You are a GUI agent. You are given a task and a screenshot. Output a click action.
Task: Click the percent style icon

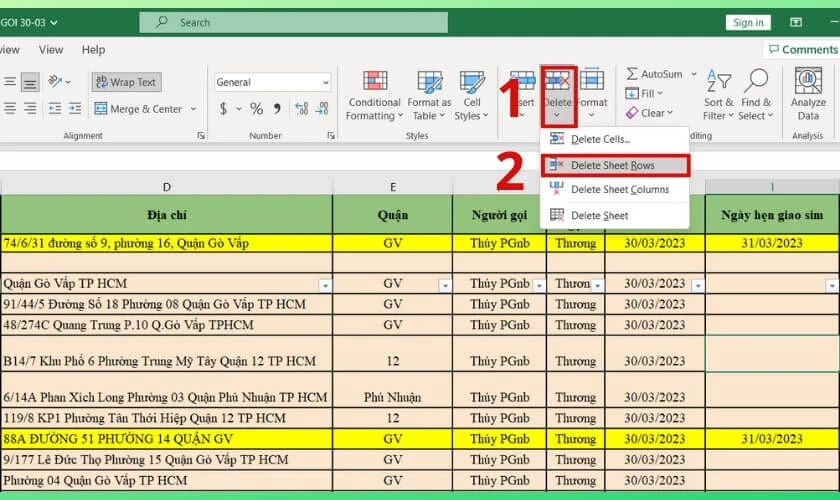[257, 109]
